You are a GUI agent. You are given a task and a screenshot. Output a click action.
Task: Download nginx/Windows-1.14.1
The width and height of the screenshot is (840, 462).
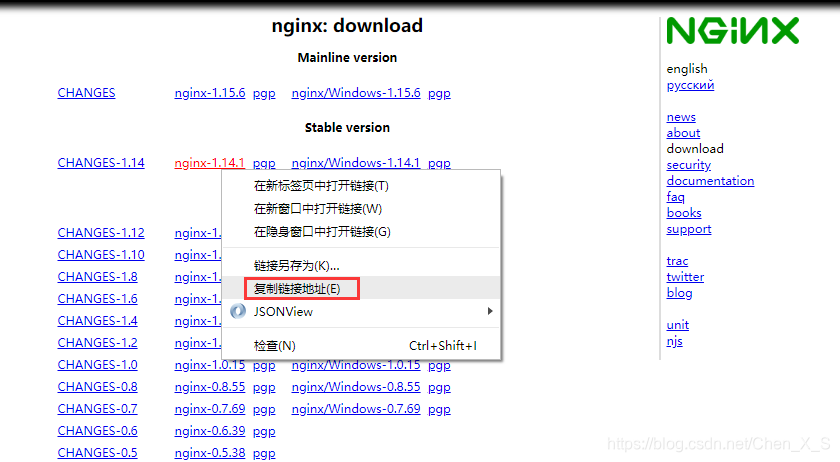(x=356, y=163)
